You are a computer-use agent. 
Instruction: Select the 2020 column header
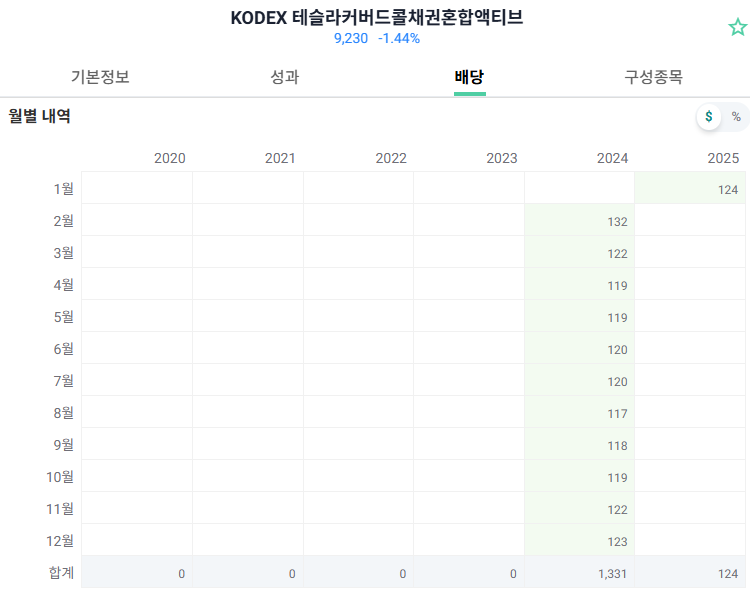pyautogui.click(x=170, y=158)
